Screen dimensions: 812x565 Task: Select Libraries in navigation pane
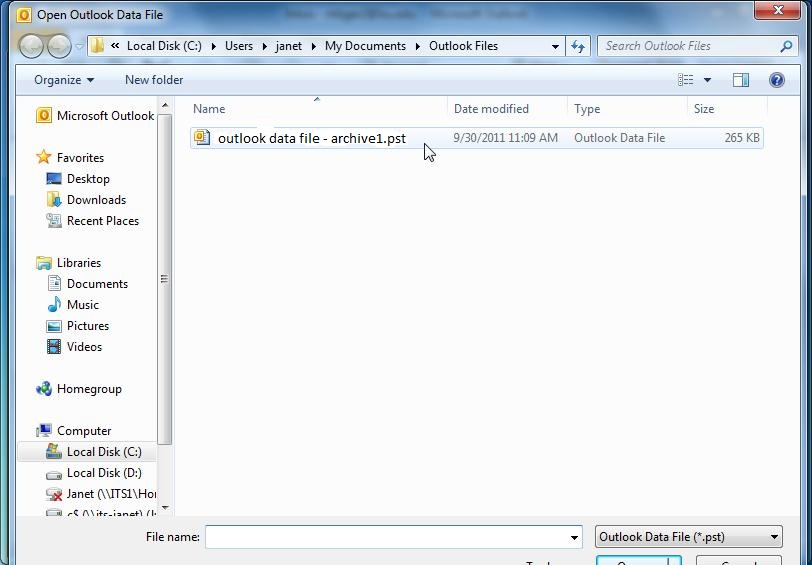click(x=79, y=263)
